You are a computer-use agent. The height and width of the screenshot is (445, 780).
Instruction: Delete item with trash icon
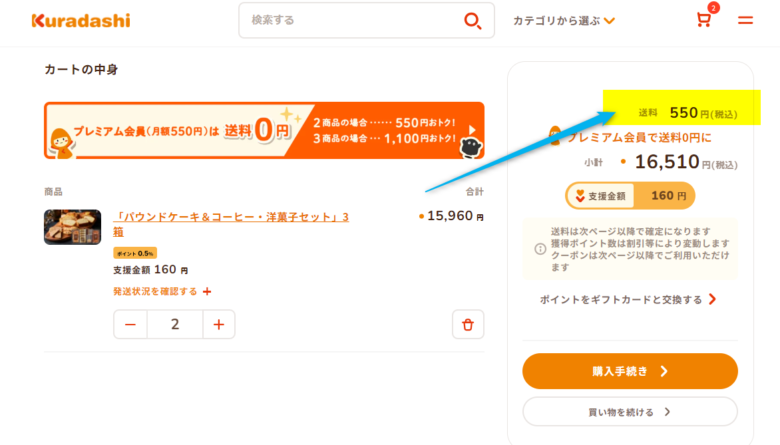coord(467,324)
